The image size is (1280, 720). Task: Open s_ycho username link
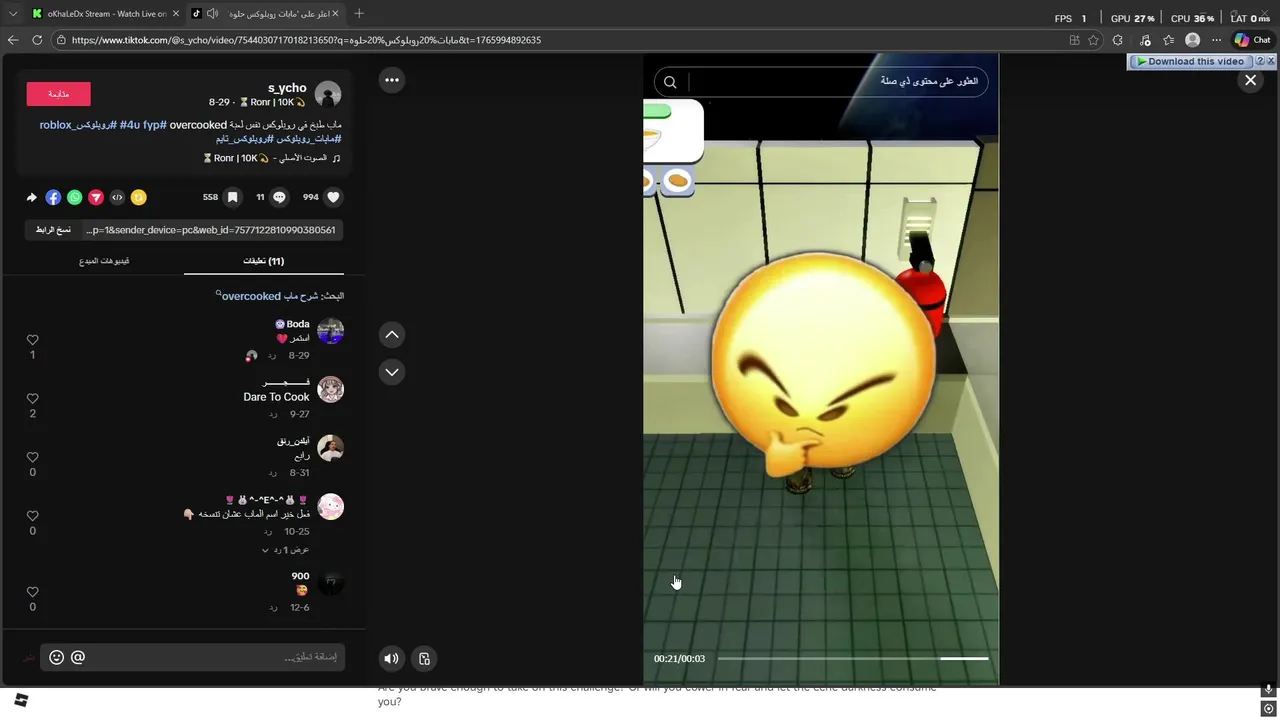(287, 88)
